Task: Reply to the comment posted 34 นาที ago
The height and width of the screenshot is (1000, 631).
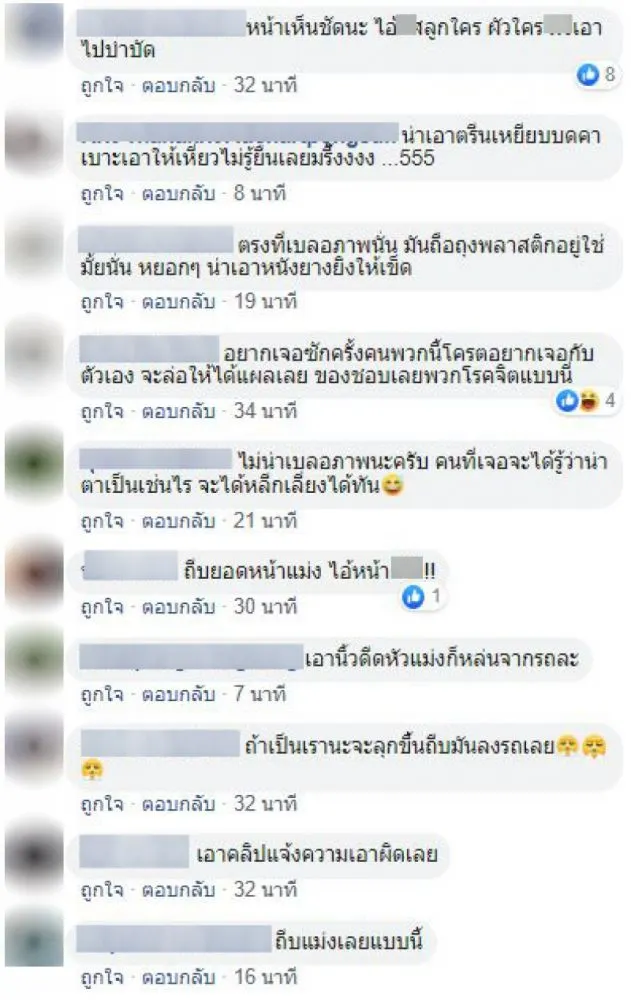Action: [178, 411]
